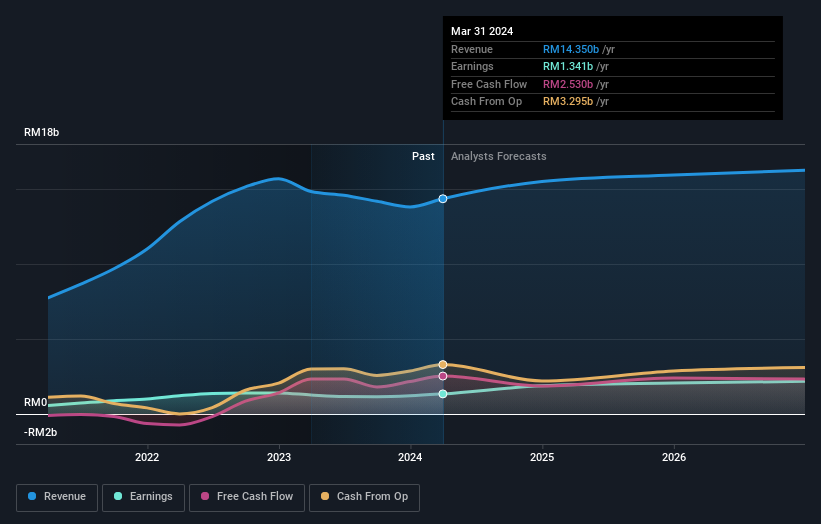The width and height of the screenshot is (821, 524).
Task: Toggle the Cash From Op legend button
Action: coord(364,497)
